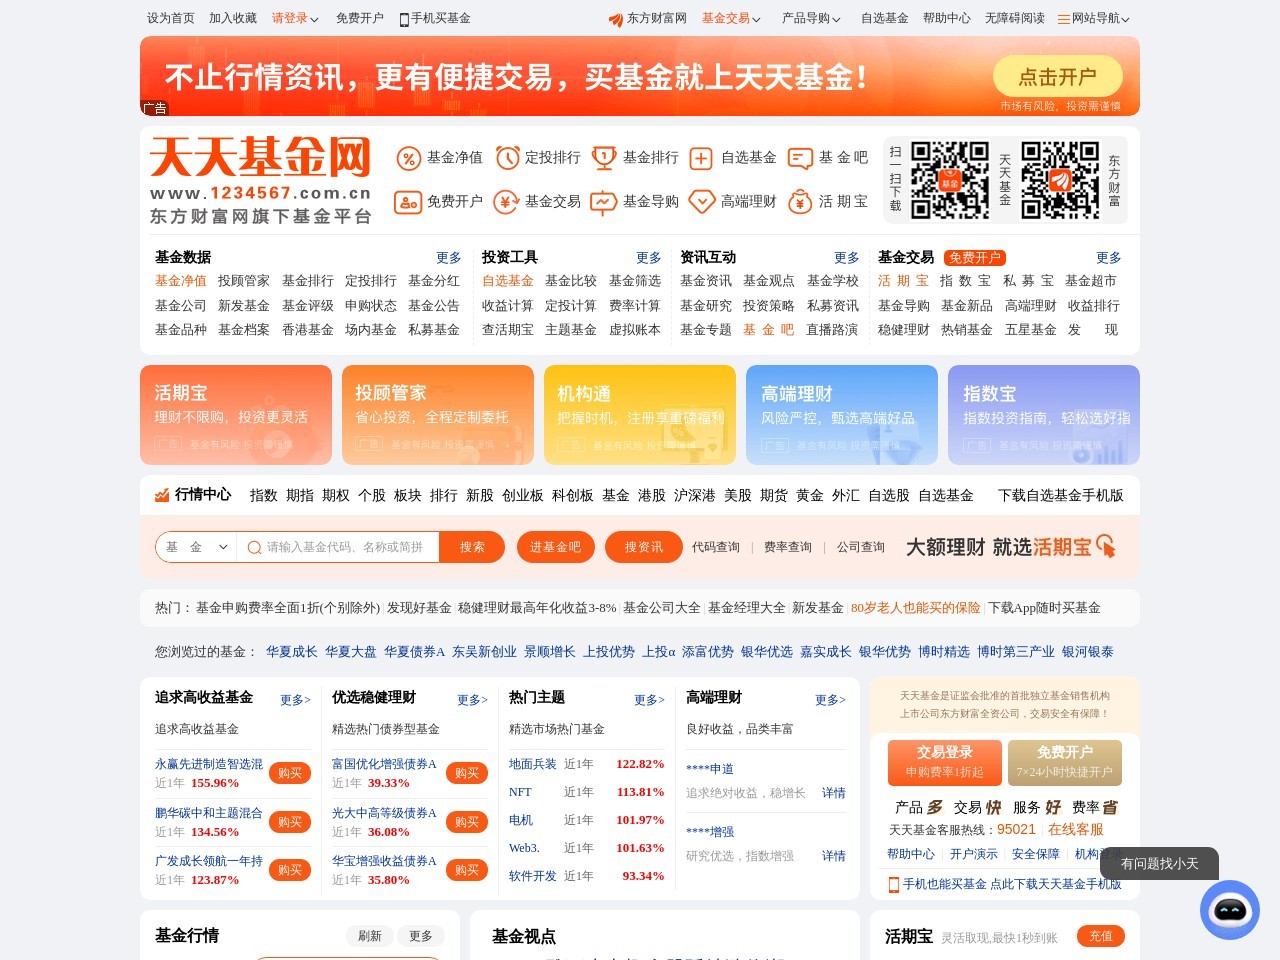Open 自选基金 via the plus icon

(700, 158)
